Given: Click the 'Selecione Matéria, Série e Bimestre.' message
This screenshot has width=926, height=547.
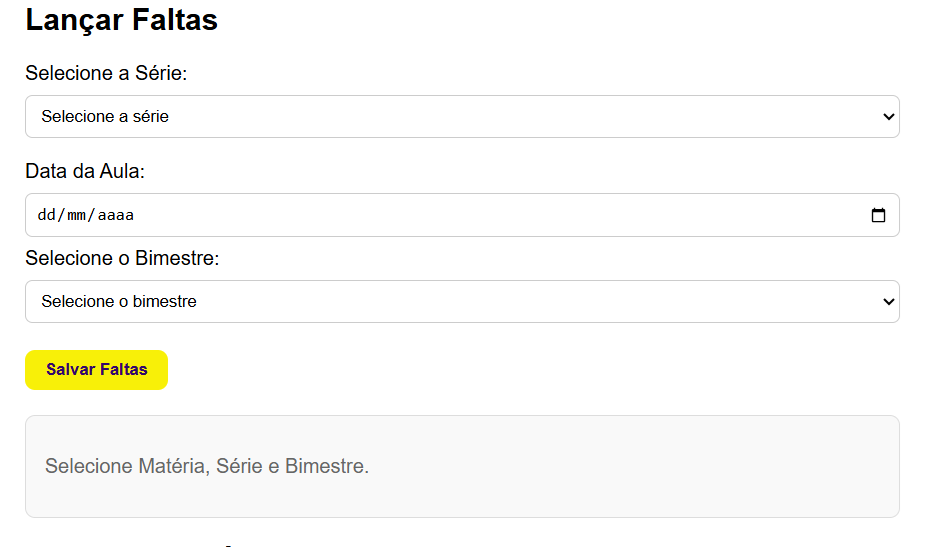Looking at the screenshot, I should 207,466.
